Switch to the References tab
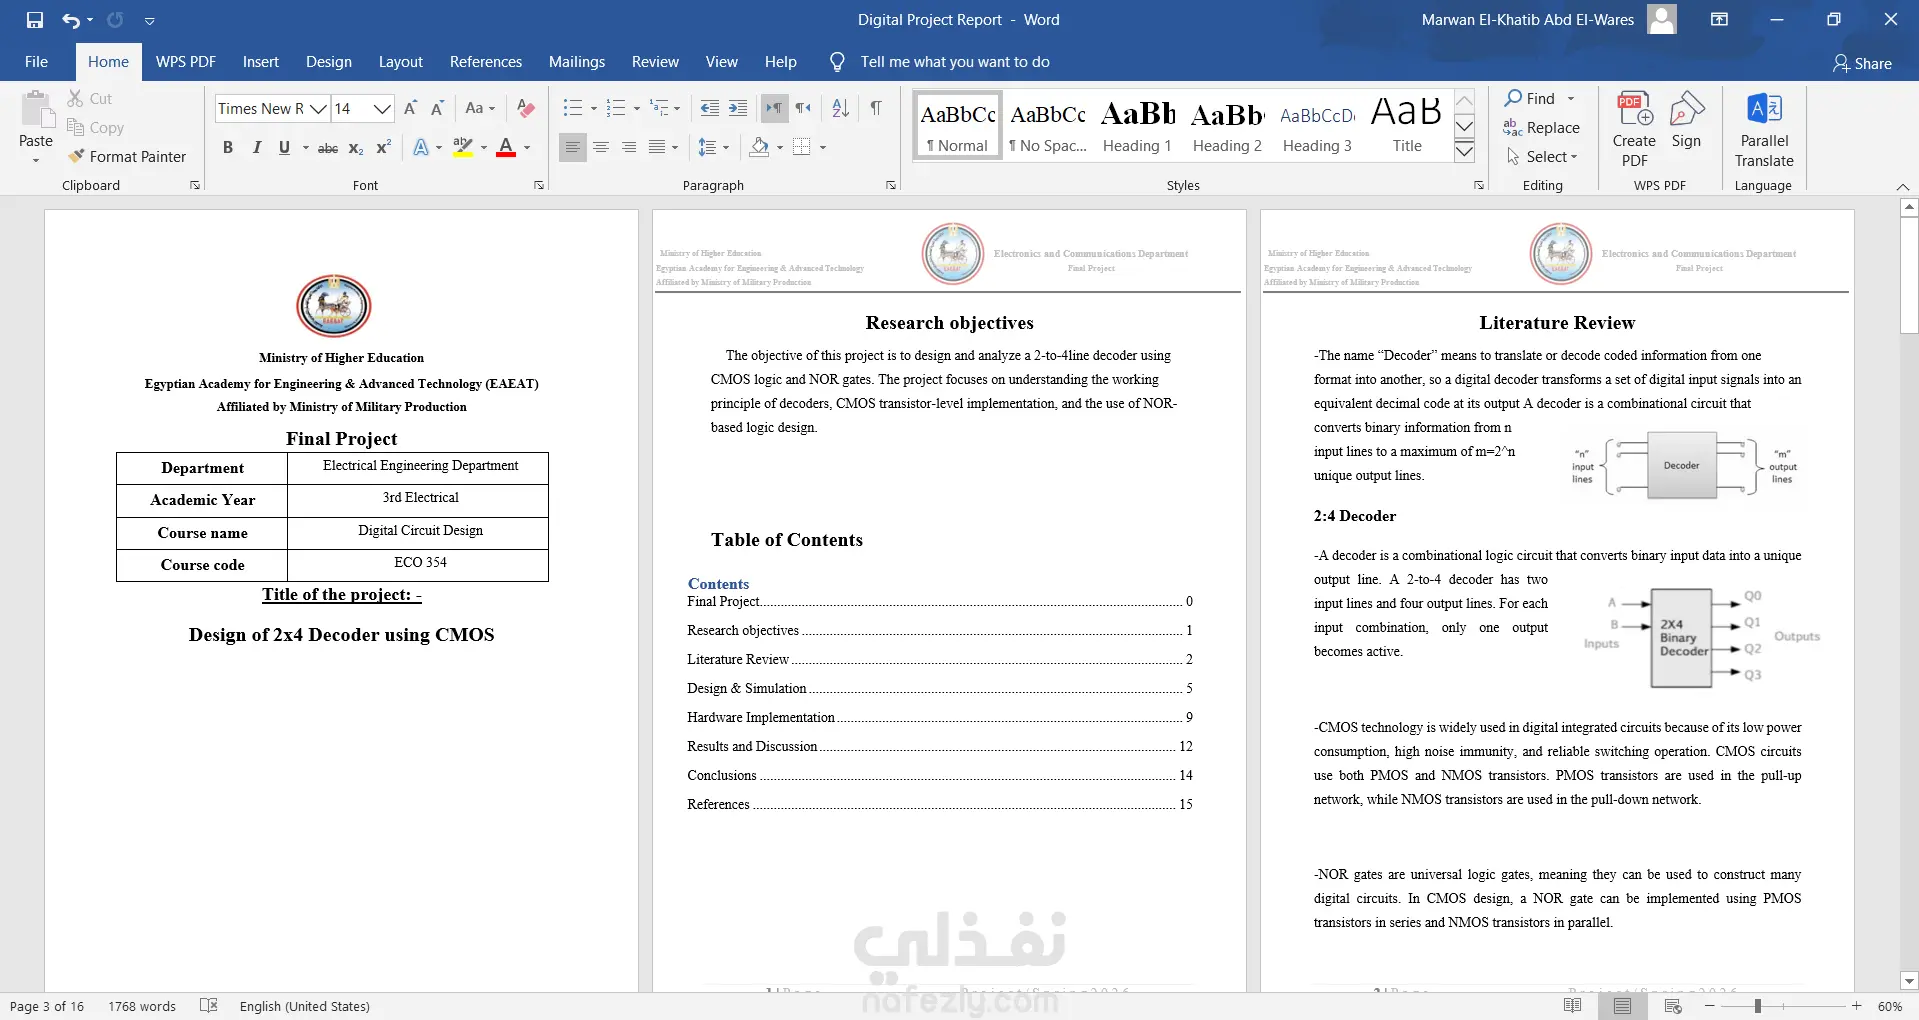This screenshot has height=1020, width=1919. click(486, 62)
